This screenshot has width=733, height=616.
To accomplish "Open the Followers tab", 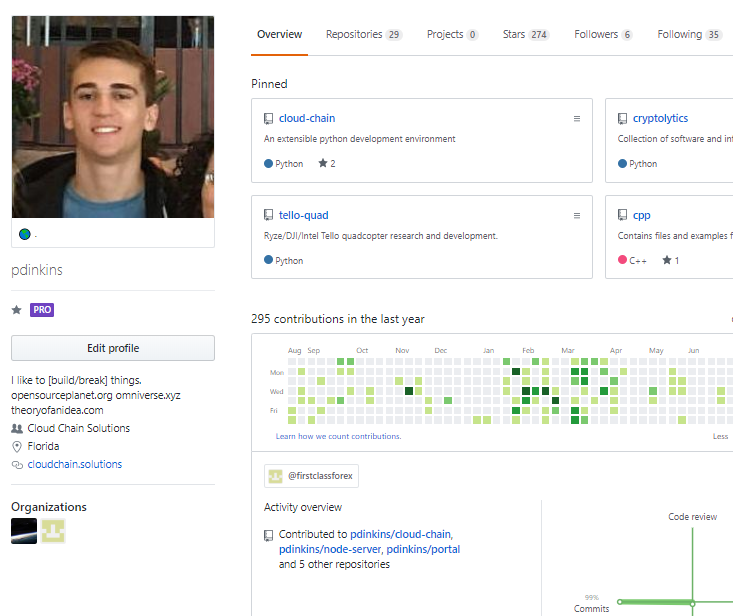I will tap(603, 35).
